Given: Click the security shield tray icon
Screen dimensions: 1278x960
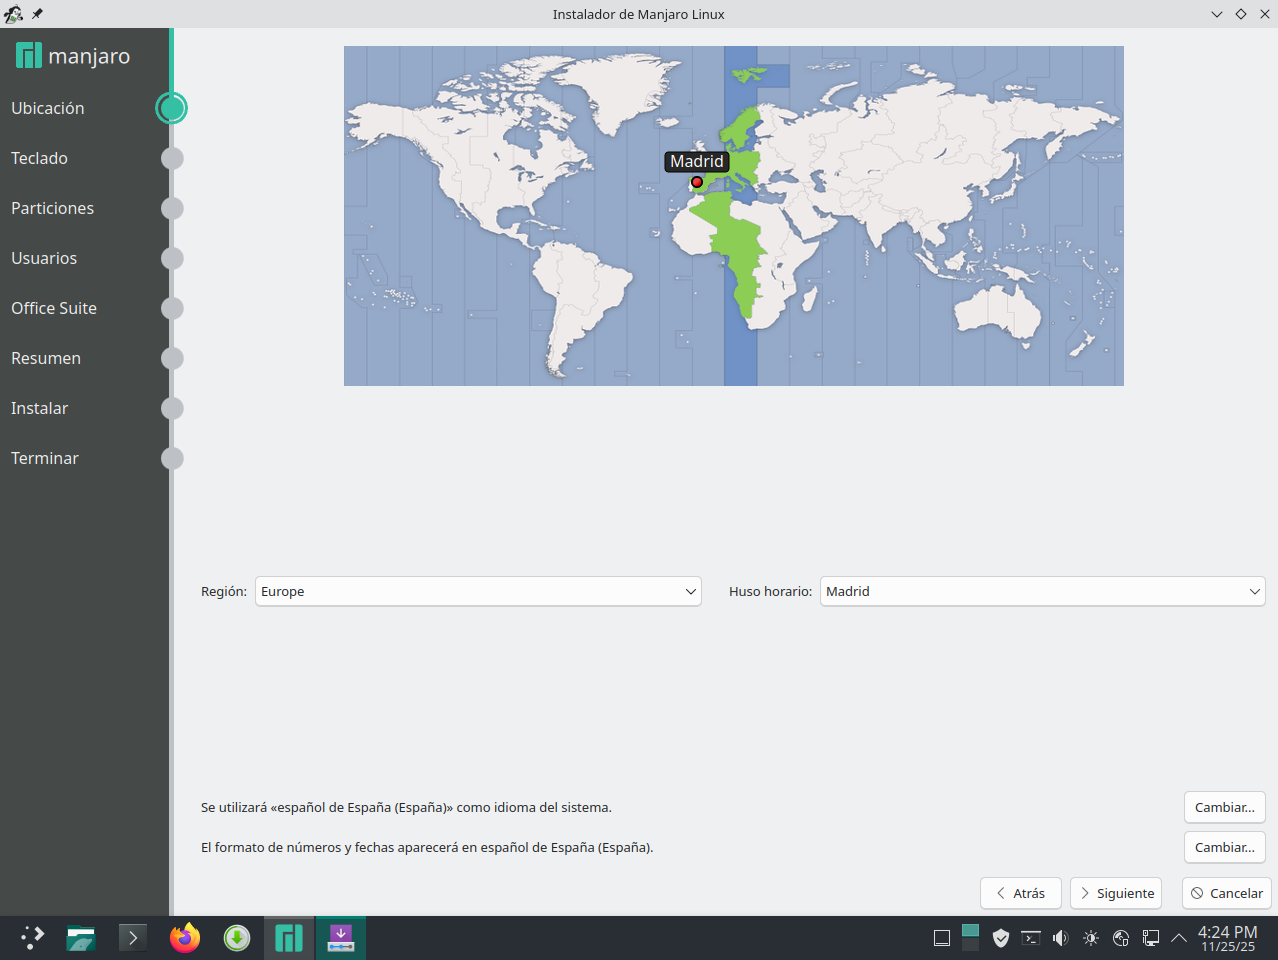Looking at the screenshot, I should coord(1001,938).
